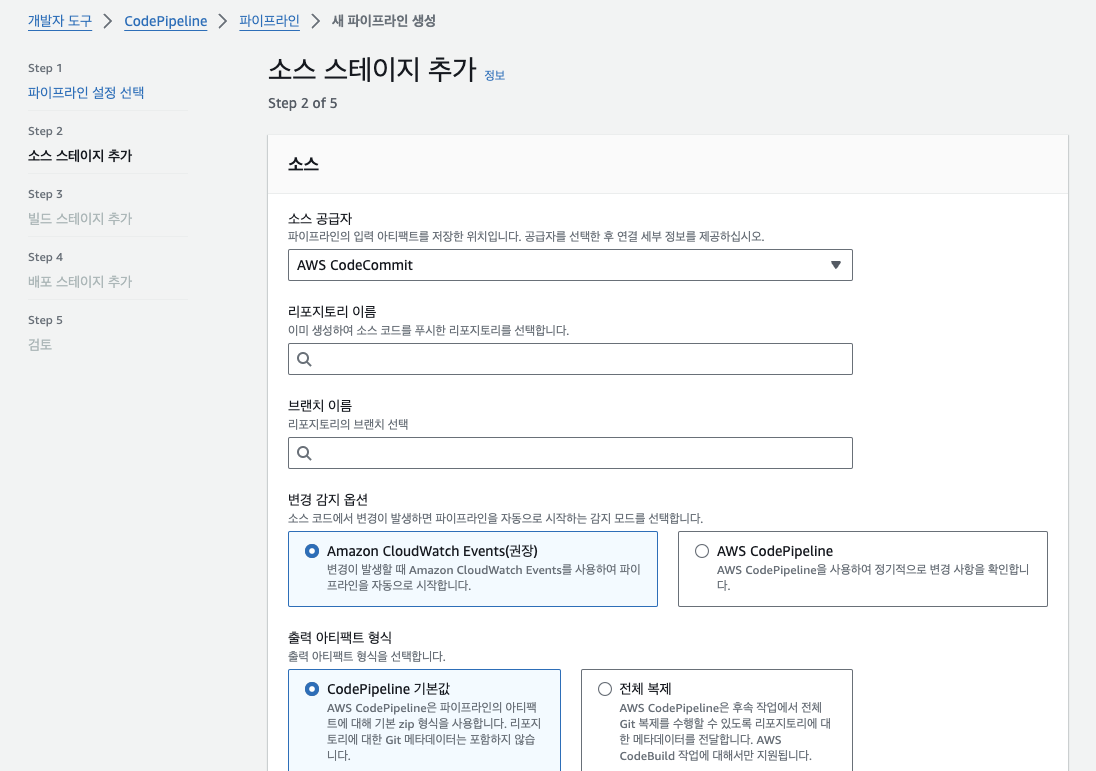The height and width of the screenshot is (771, 1096).
Task: Click the 변경 감지 옵션 label
Action: click(328, 499)
